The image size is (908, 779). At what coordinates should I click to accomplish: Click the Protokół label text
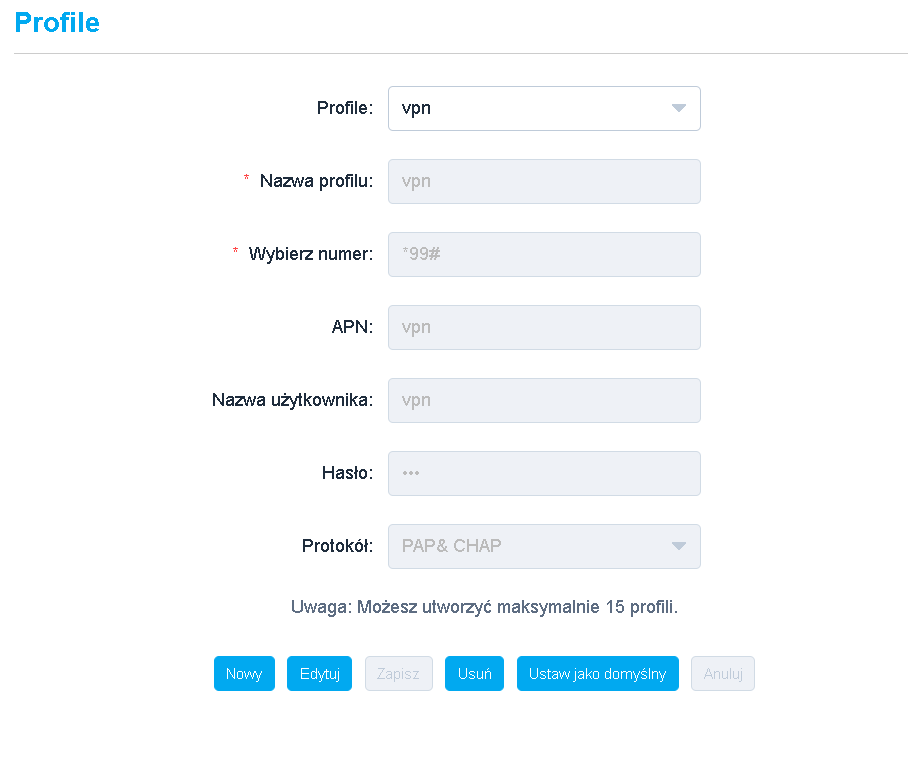(x=337, y=546)
